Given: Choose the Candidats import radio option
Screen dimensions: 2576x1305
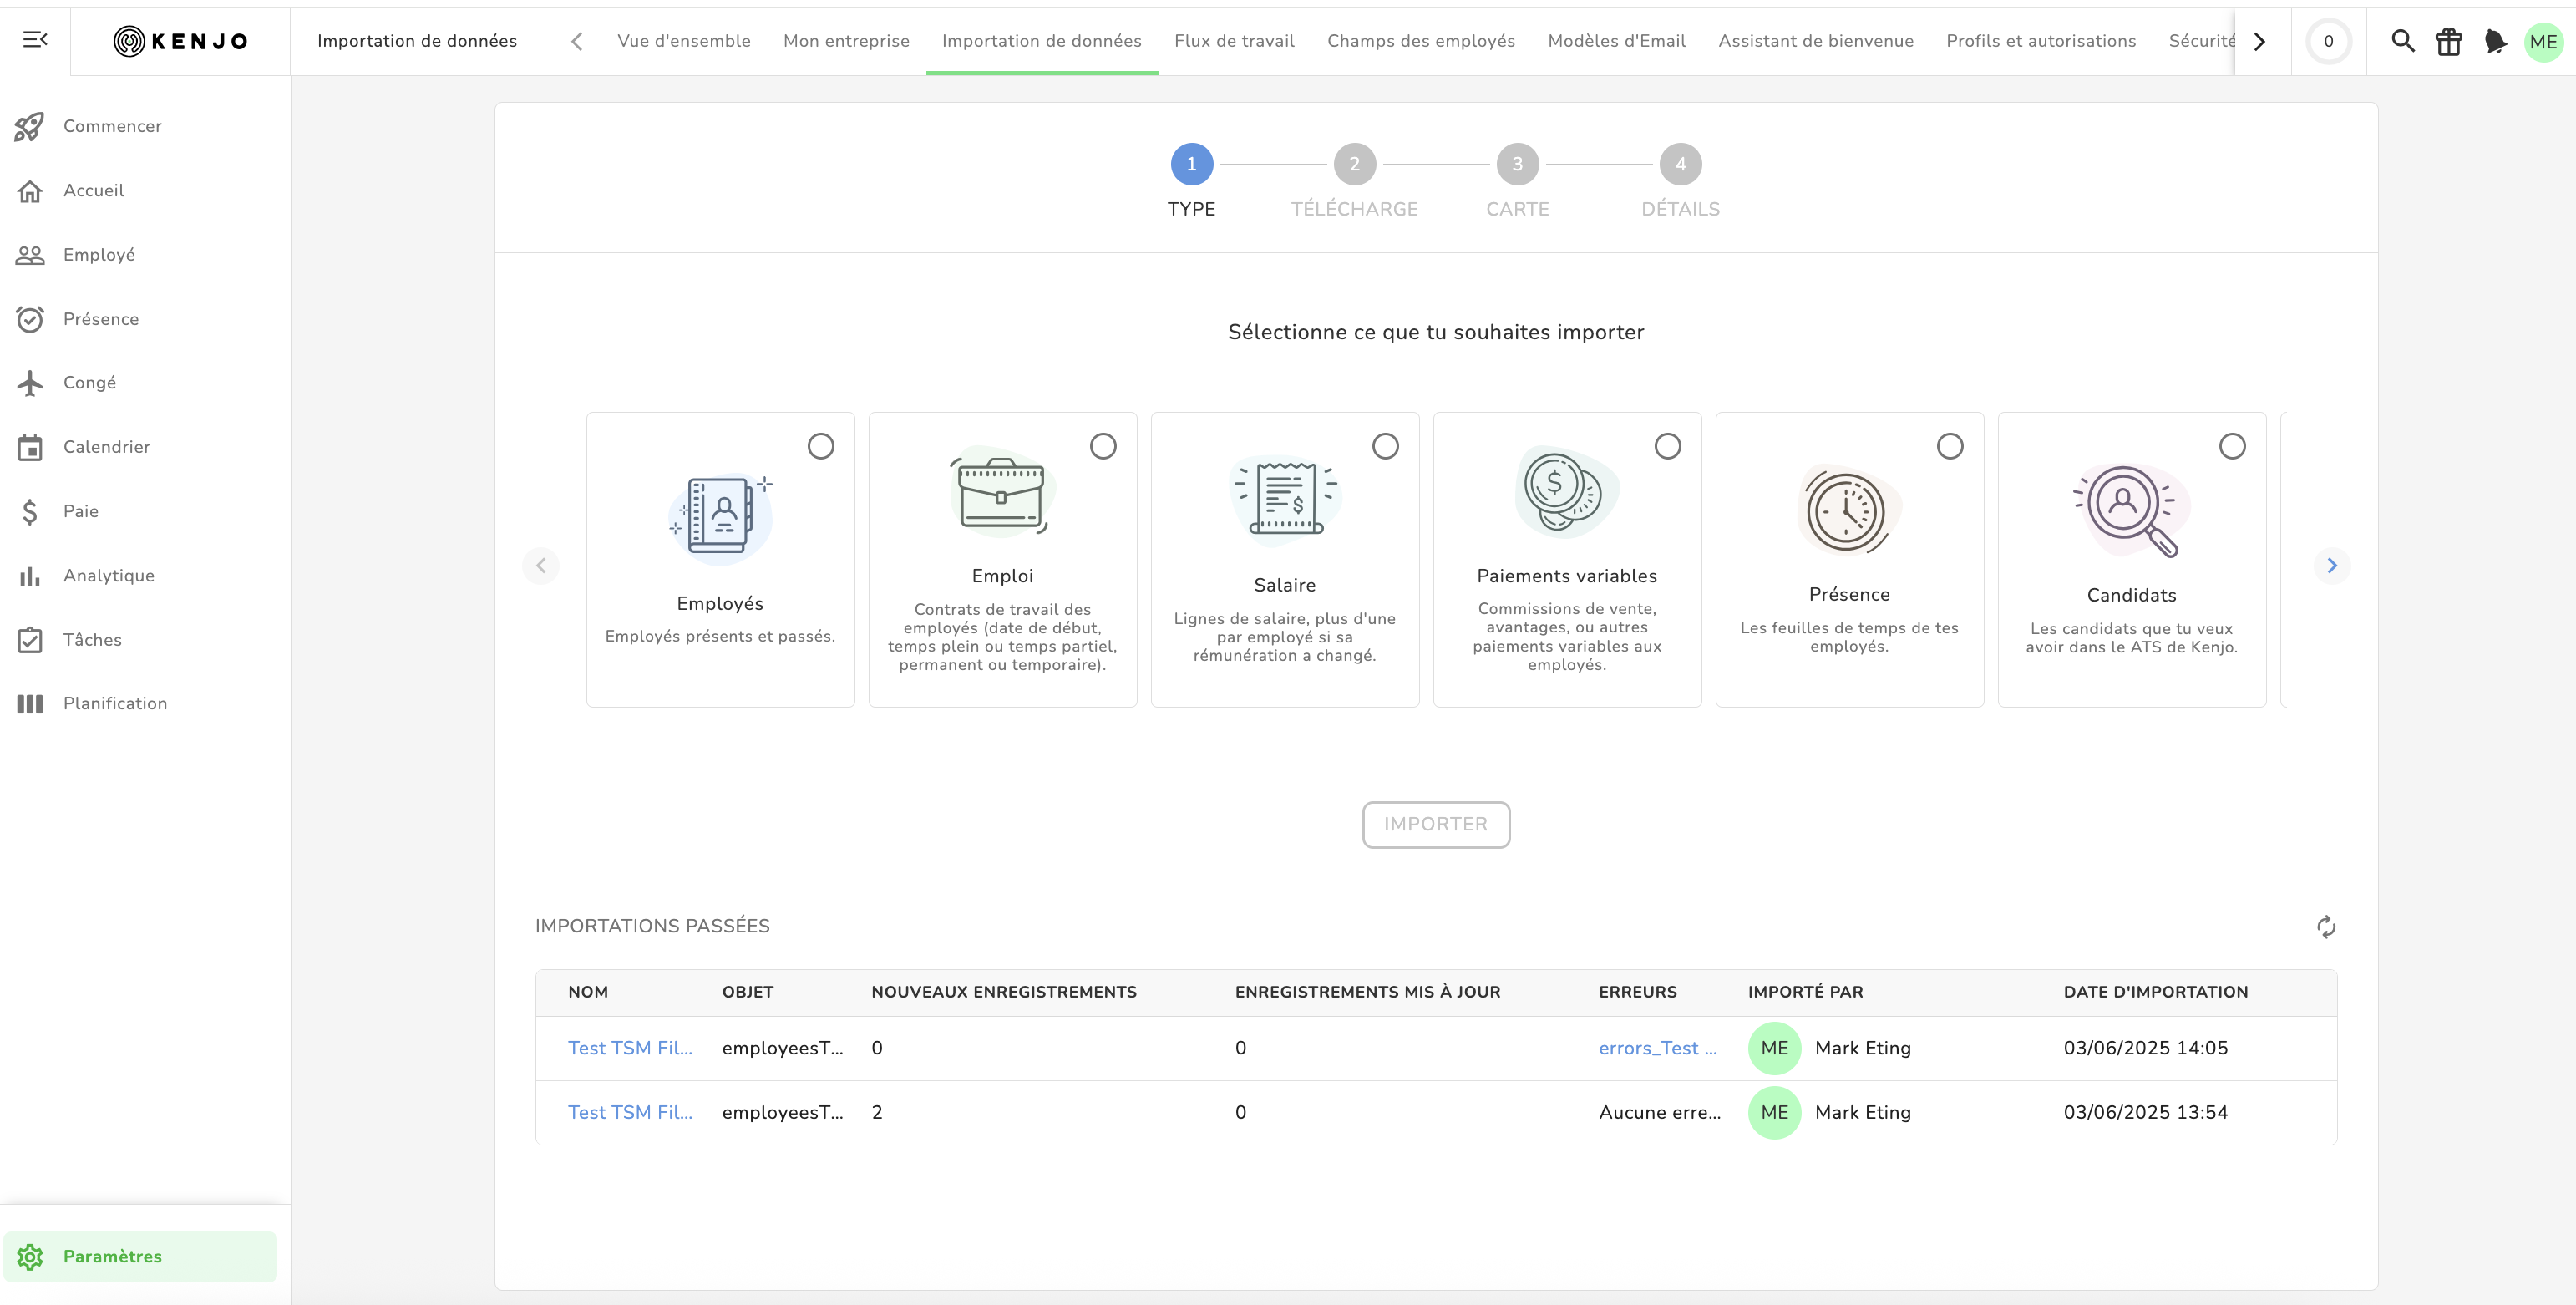Looking at the screenshot, I should tap(2232, 446).
